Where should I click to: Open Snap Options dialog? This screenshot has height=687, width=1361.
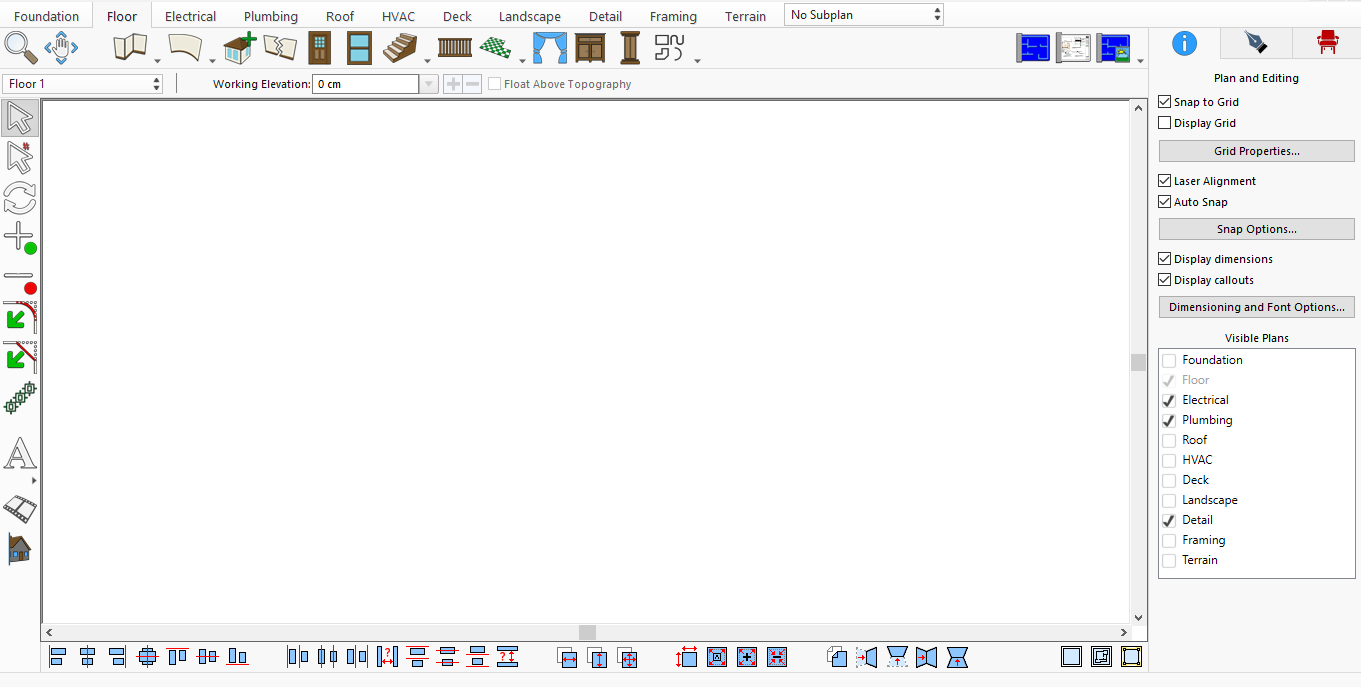[1257, 229]
